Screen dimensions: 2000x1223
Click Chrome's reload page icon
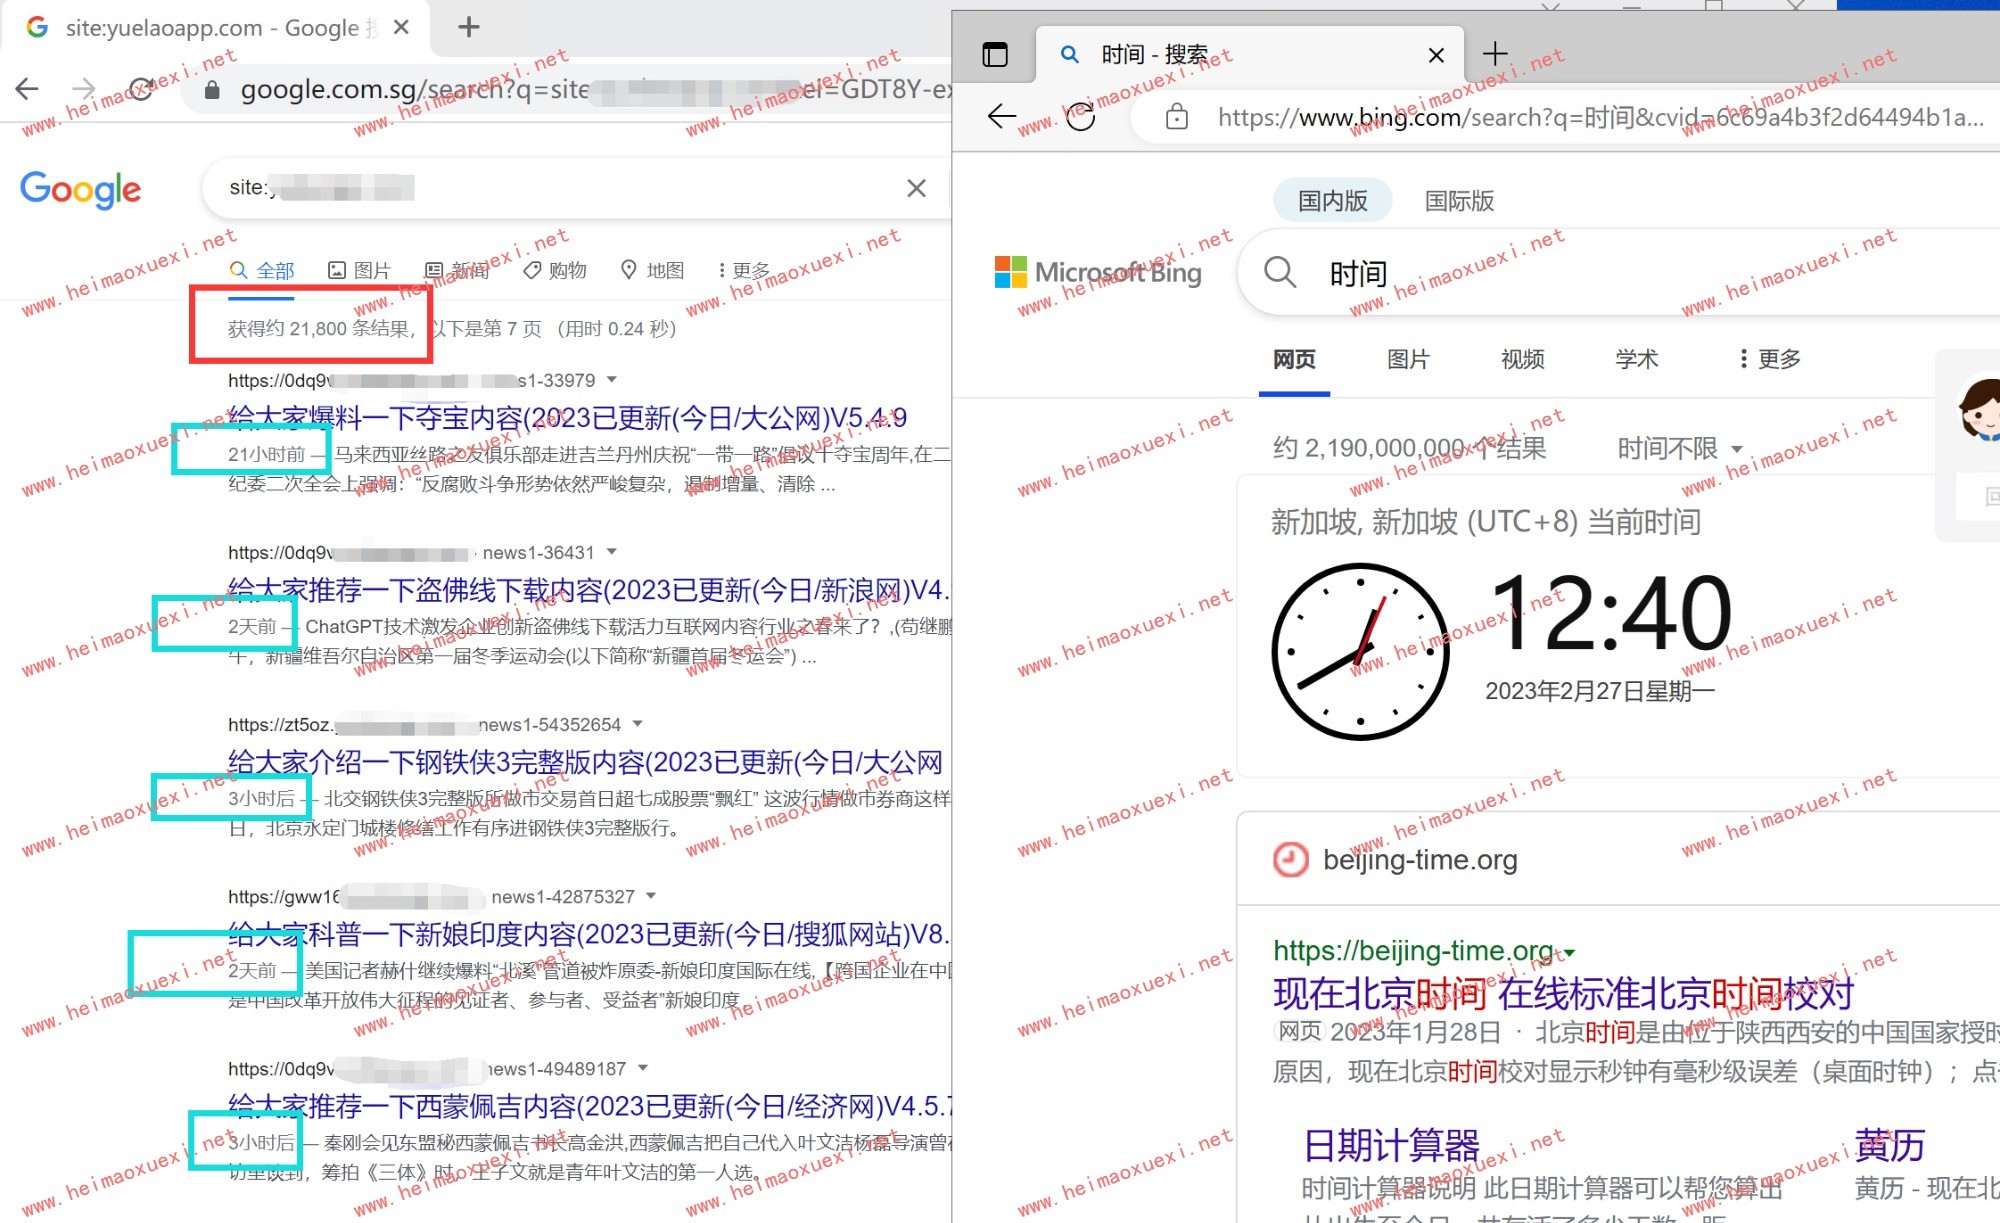141,89
